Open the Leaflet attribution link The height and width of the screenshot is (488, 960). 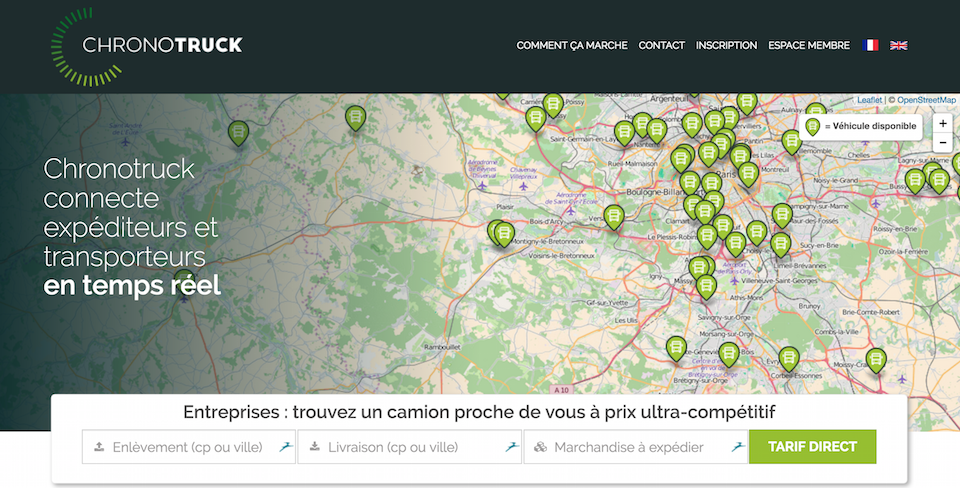[x=869, y=100]
